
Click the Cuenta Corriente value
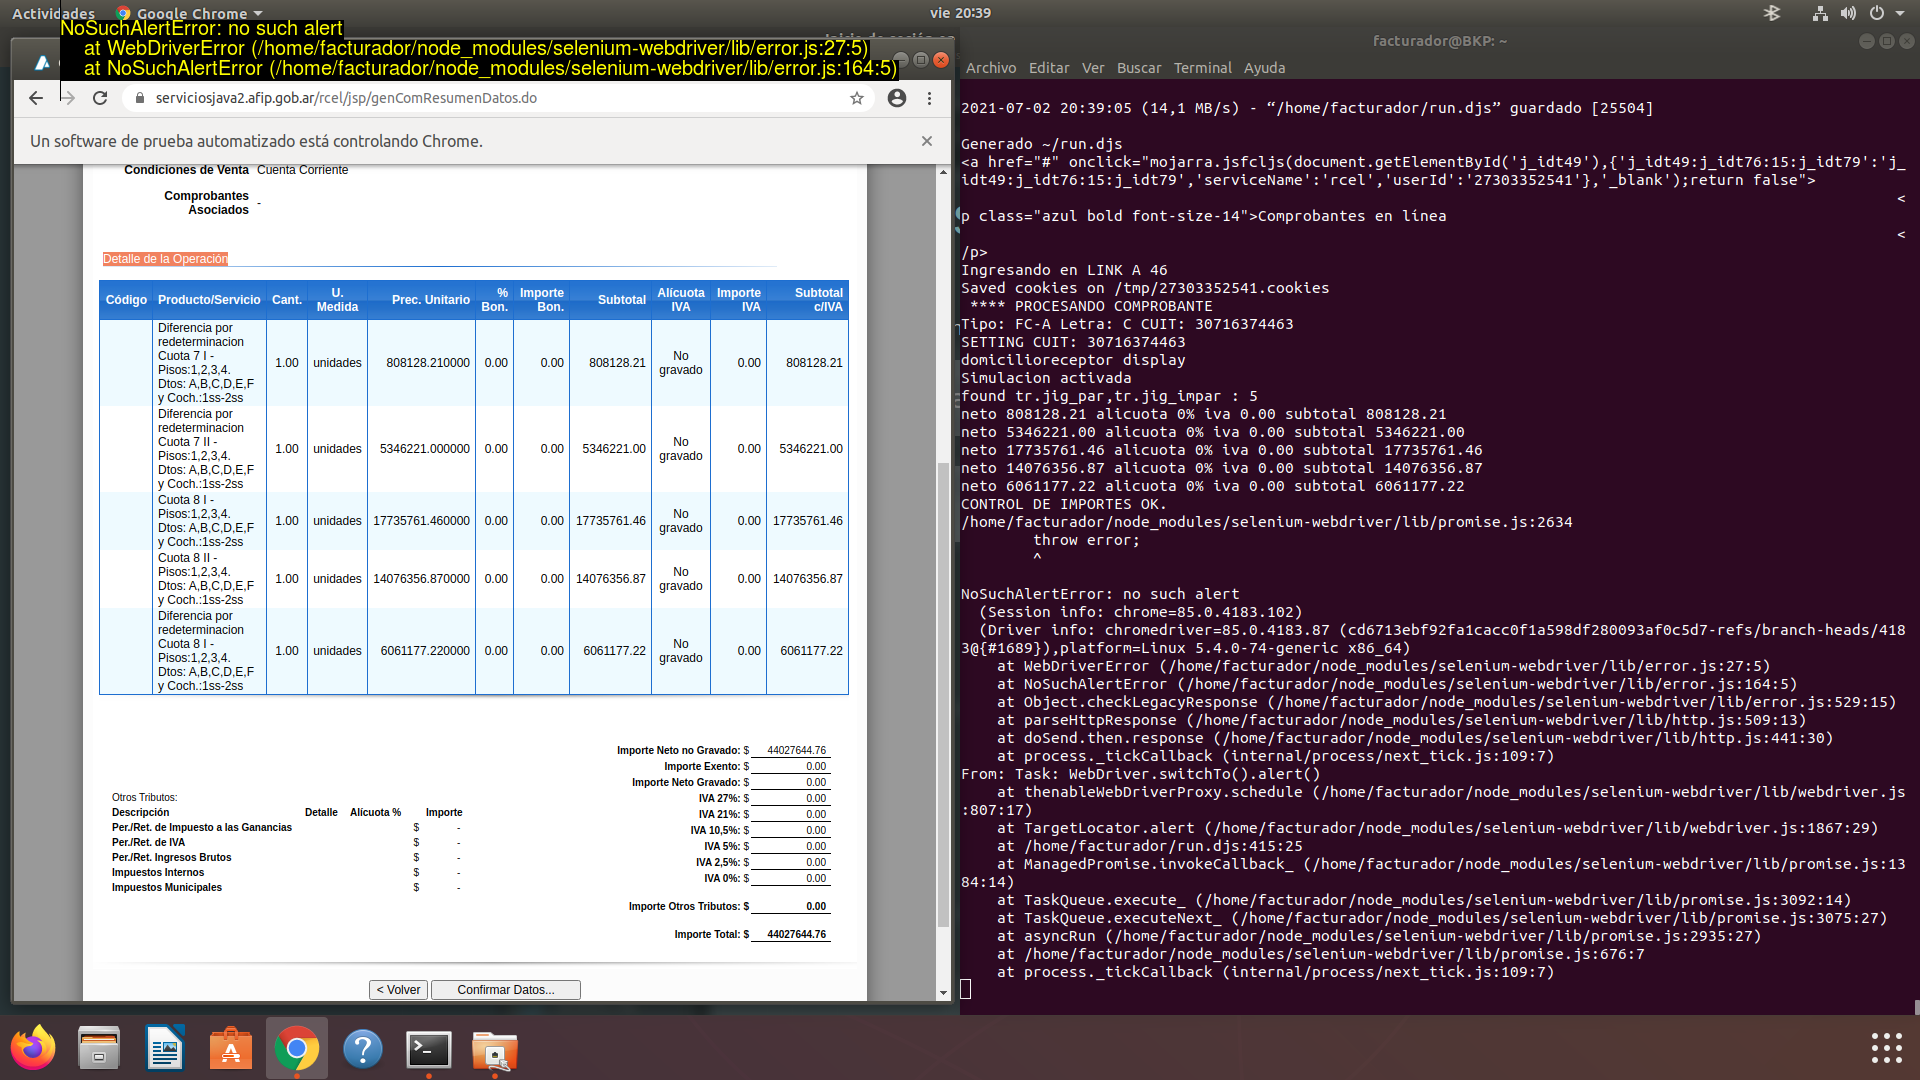pos(302,170)
